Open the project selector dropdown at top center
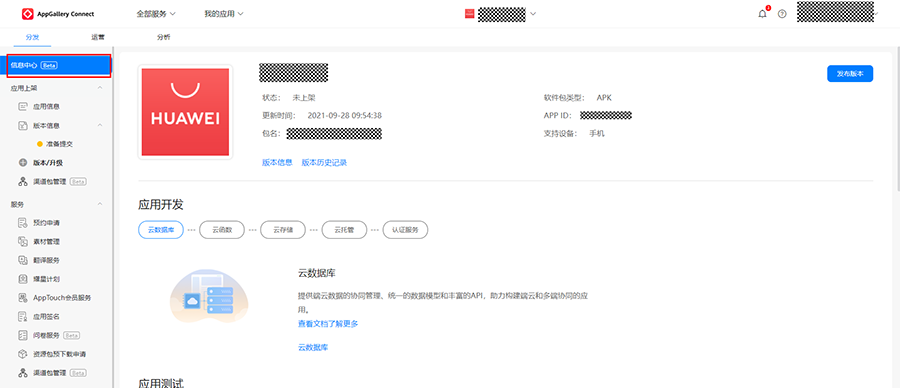Screen dimensions: 900x388 (501, 14)
